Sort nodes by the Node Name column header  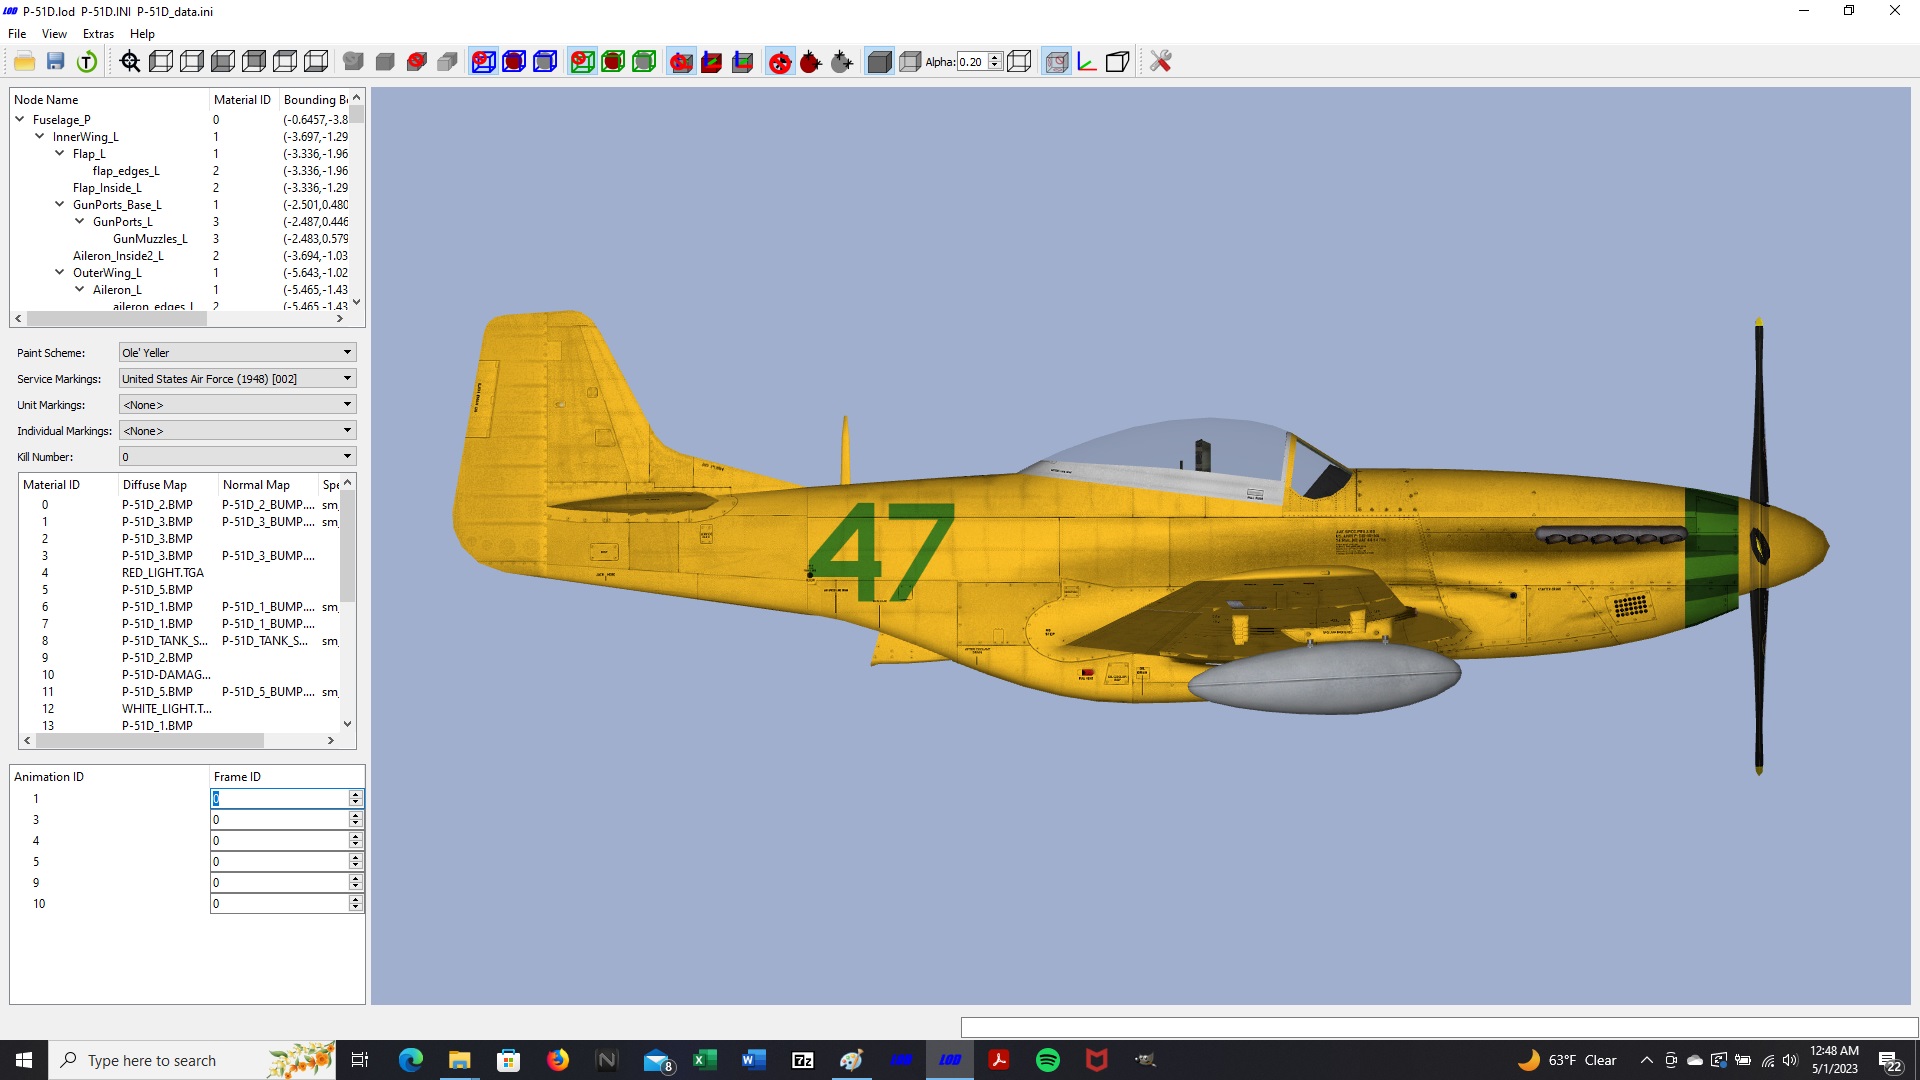109,100
